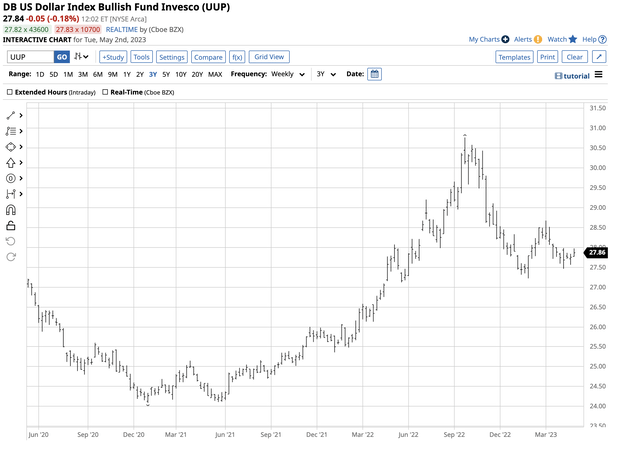Select the 10Y range
This screenshot has height=451, width=640.
(x=181, y=74)
